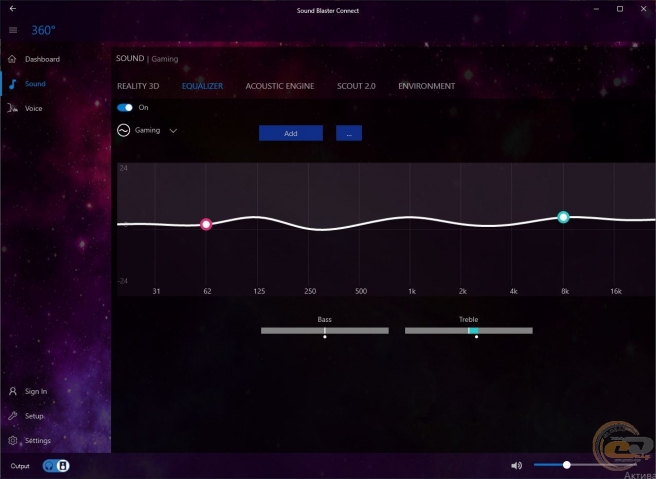Open the more options ellipsis button
Screen dimensions: 656x479
coord(349,133)
